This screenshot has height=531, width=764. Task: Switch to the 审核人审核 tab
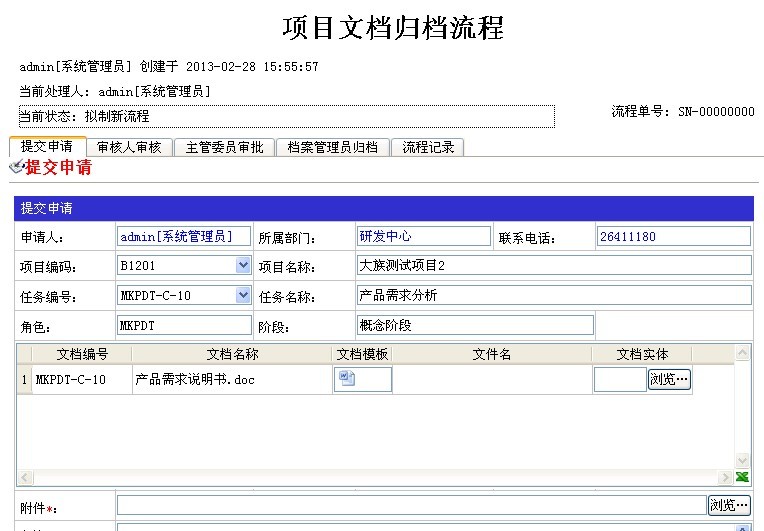[129, 148]
